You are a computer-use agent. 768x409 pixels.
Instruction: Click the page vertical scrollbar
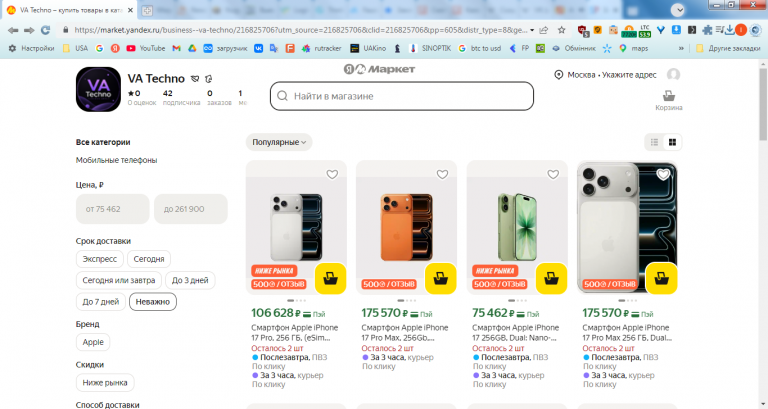tap(763, 104)
